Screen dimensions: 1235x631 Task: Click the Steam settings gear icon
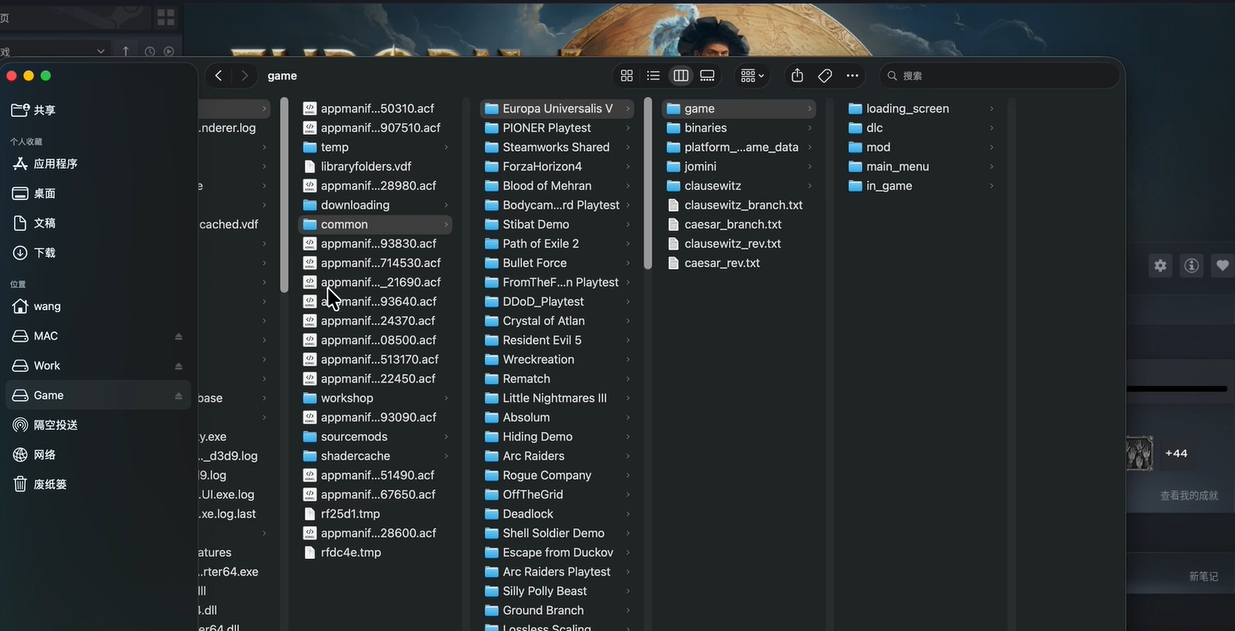point(1160,265)
